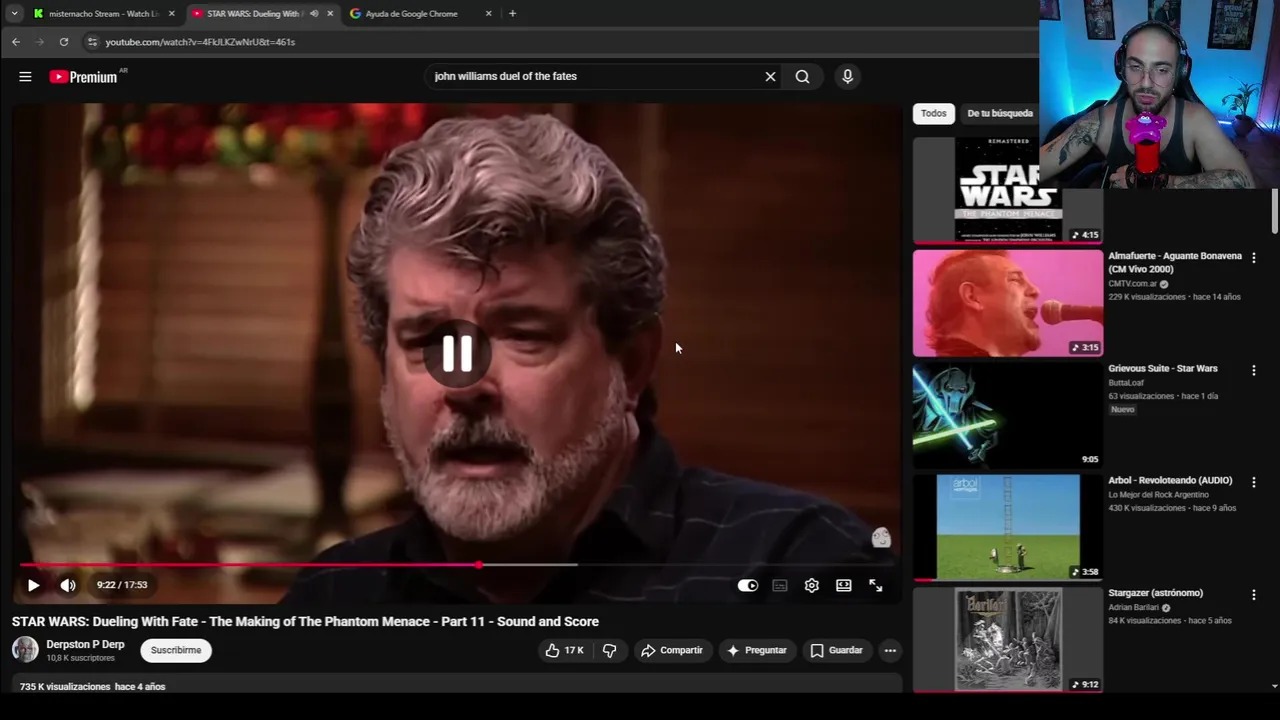Switch to theater mode
Viewport: 1280px width, 720px height.
click(844, 585)
